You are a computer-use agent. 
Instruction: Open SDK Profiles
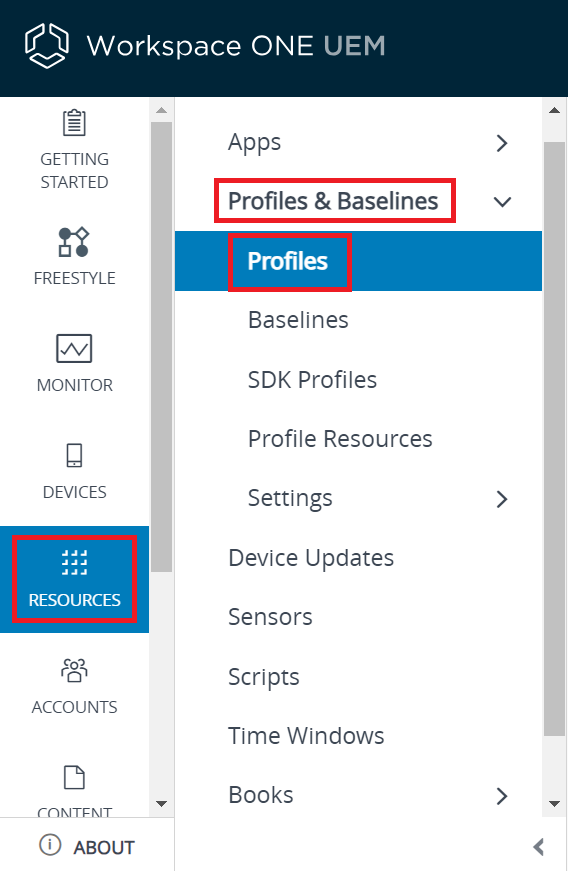click(312, 380)
